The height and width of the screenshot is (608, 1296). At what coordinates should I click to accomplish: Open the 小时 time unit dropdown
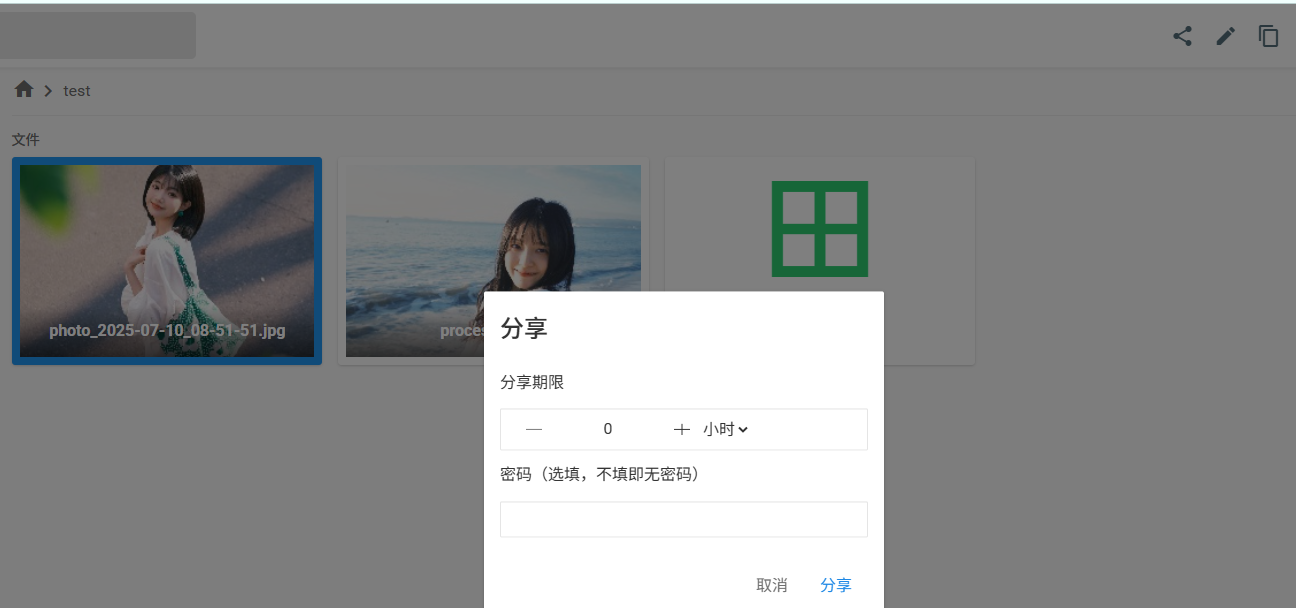click(726, 429)
